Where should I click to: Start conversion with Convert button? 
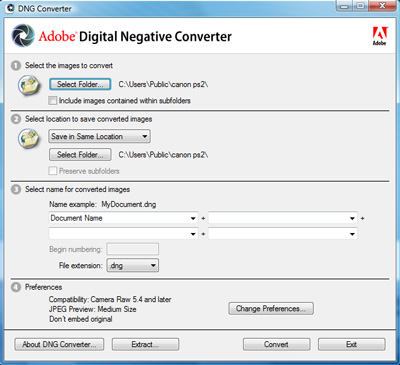pyautogui.click(x=276, y=344)
